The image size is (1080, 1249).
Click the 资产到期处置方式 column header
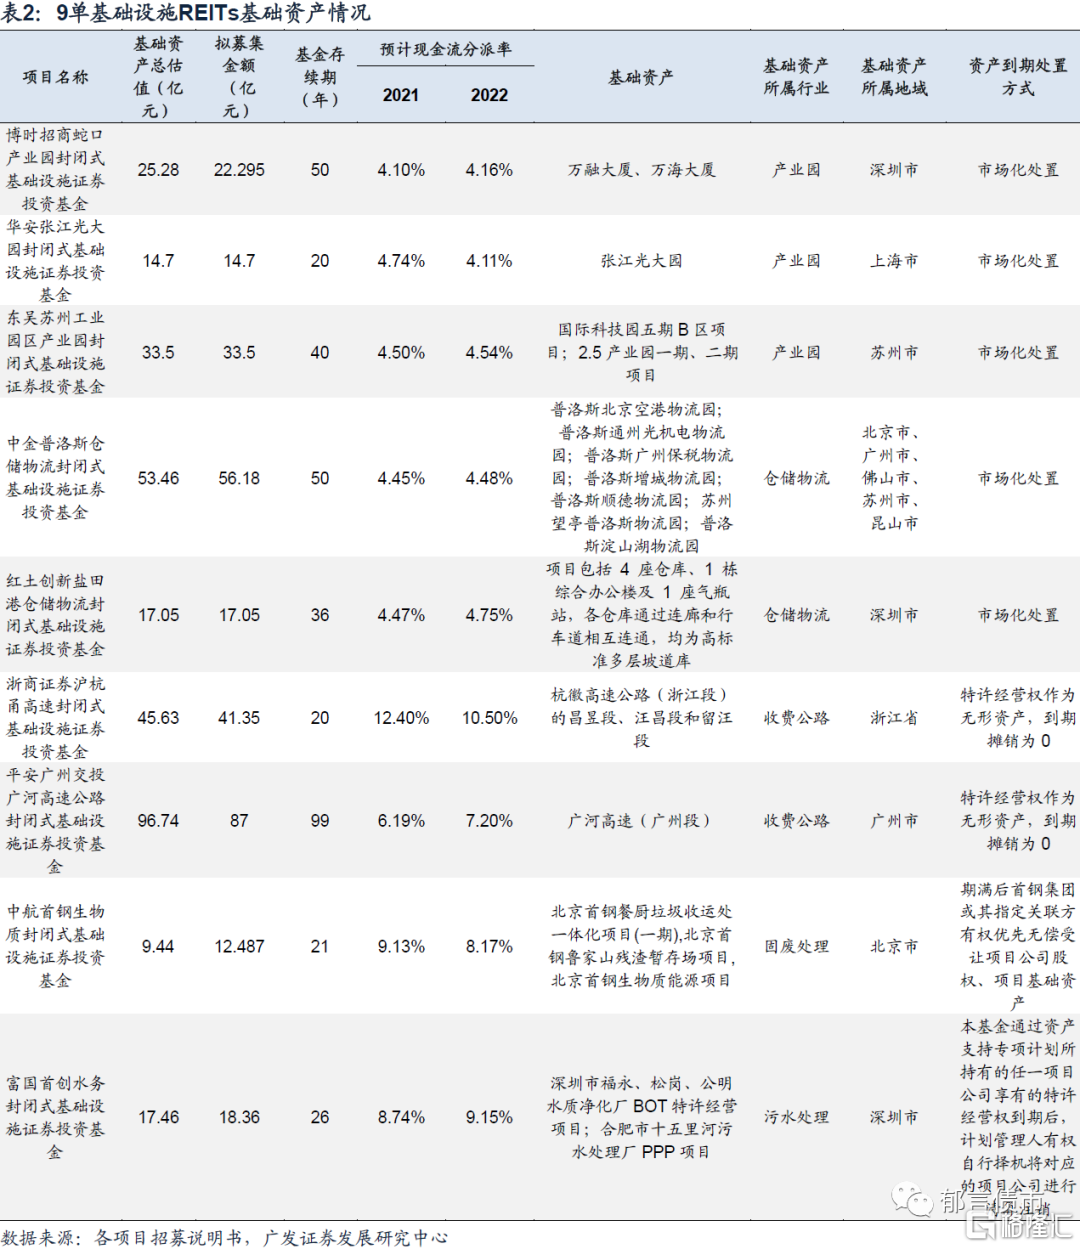[1017, 77]
